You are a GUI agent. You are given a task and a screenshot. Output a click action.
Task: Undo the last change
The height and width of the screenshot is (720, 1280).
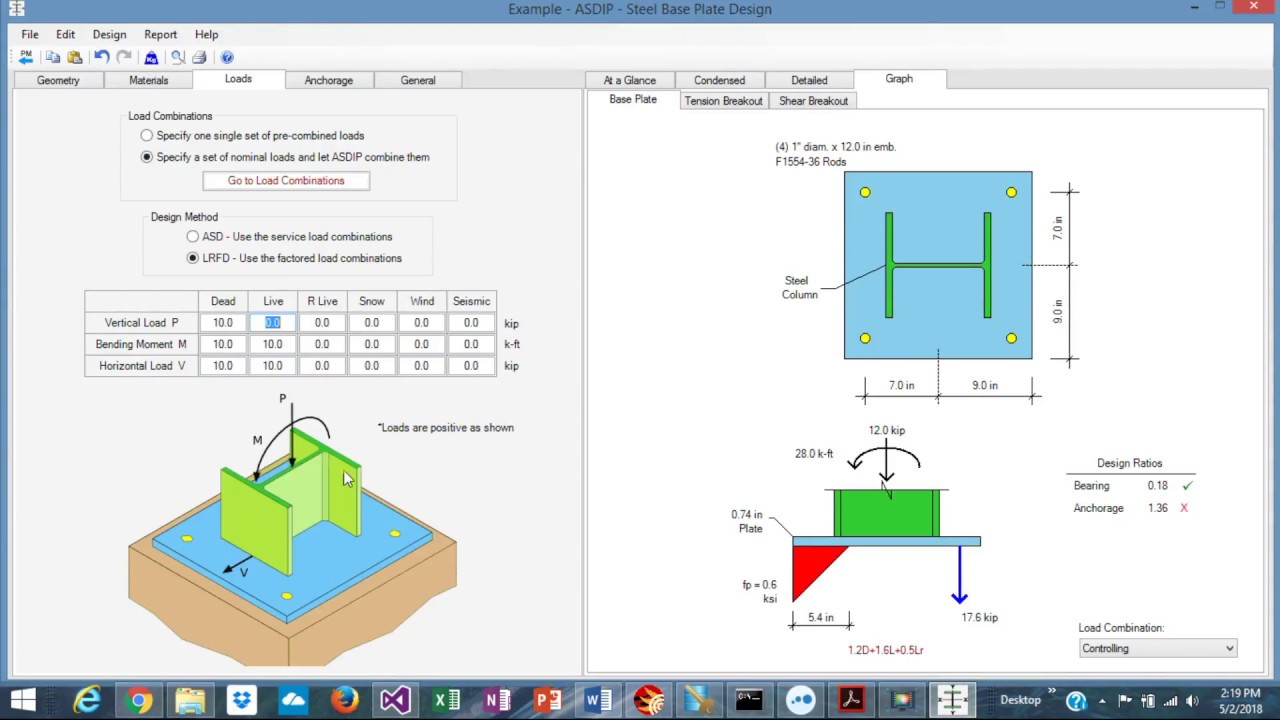click(102, 57)
